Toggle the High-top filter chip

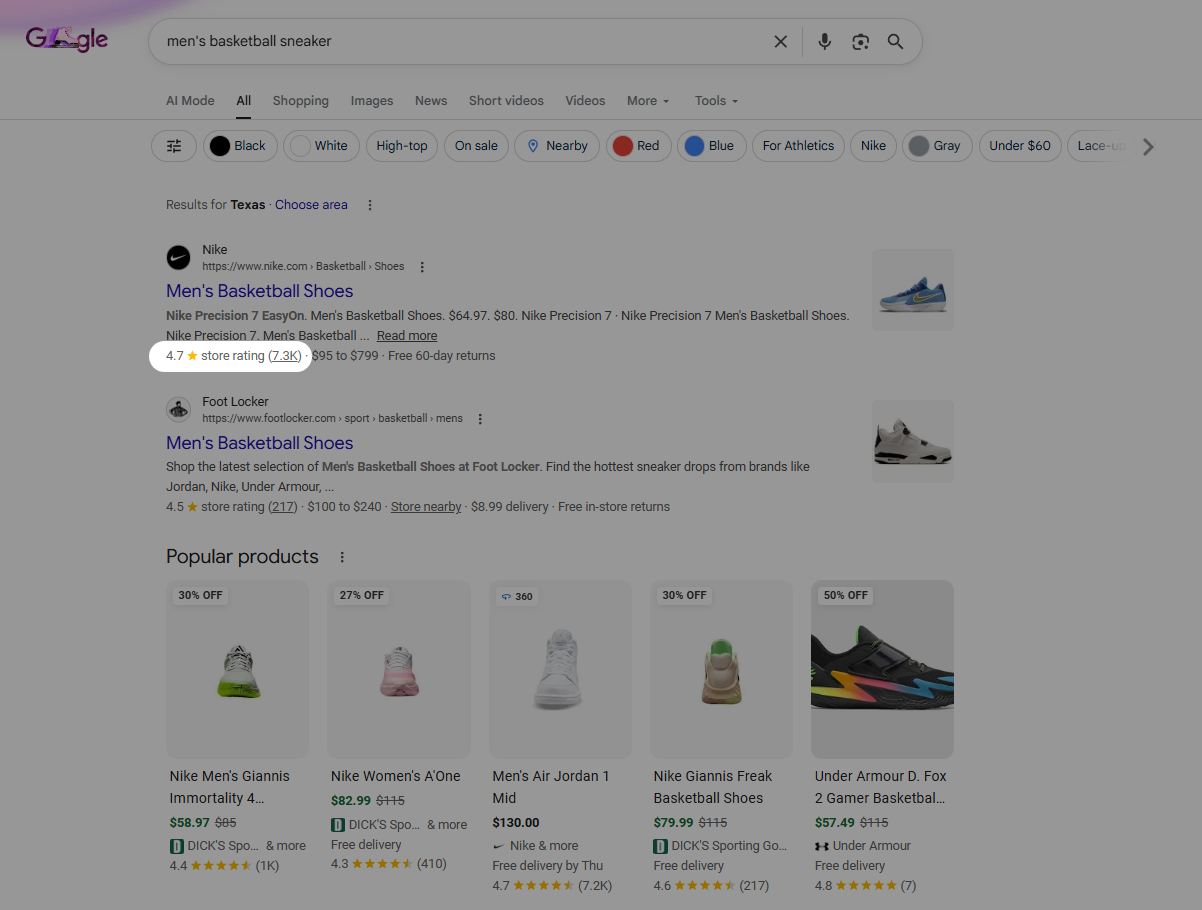tap(402, 146)
